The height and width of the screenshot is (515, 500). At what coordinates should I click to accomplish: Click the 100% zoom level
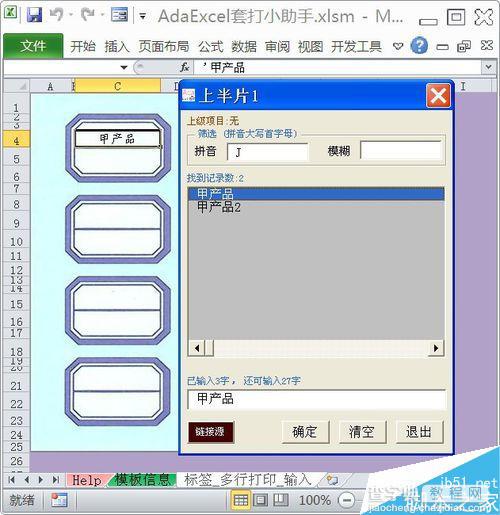click(x=315, y=500)
